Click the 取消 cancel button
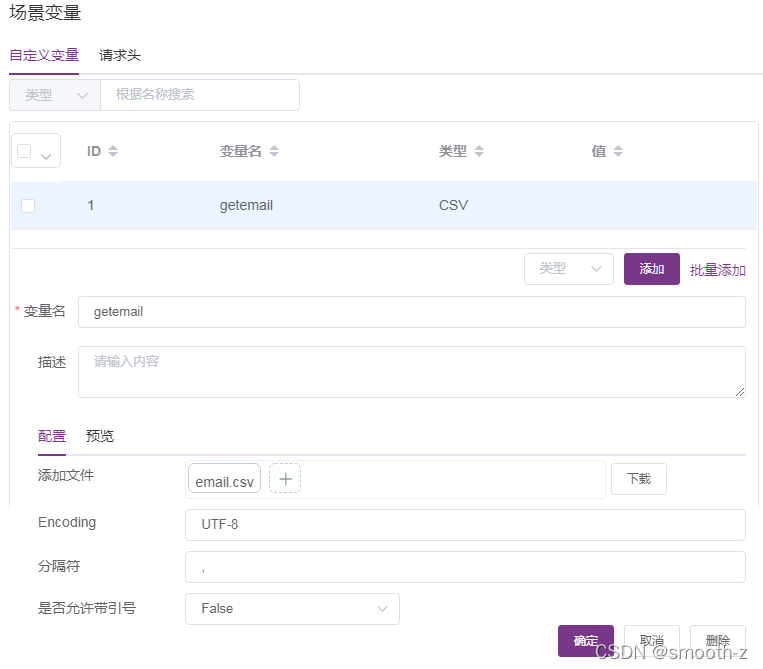This screenshot has width=763, height=669. click(652, 641)
